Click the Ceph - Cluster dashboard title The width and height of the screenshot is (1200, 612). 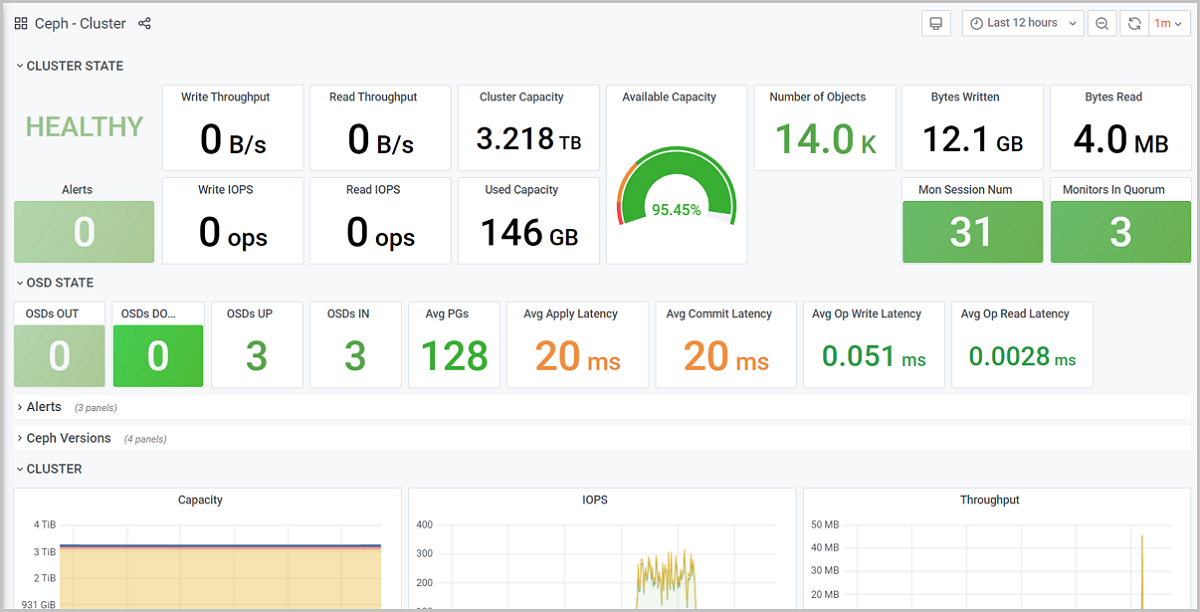coord(80,23)
